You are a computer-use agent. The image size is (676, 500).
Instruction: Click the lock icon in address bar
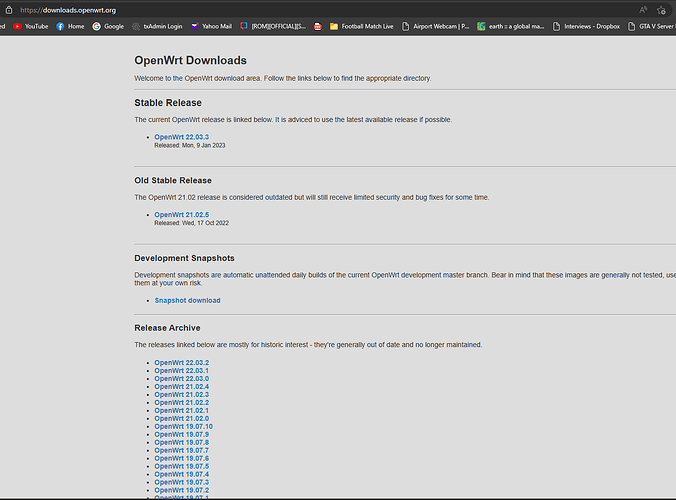click(9, 10)
